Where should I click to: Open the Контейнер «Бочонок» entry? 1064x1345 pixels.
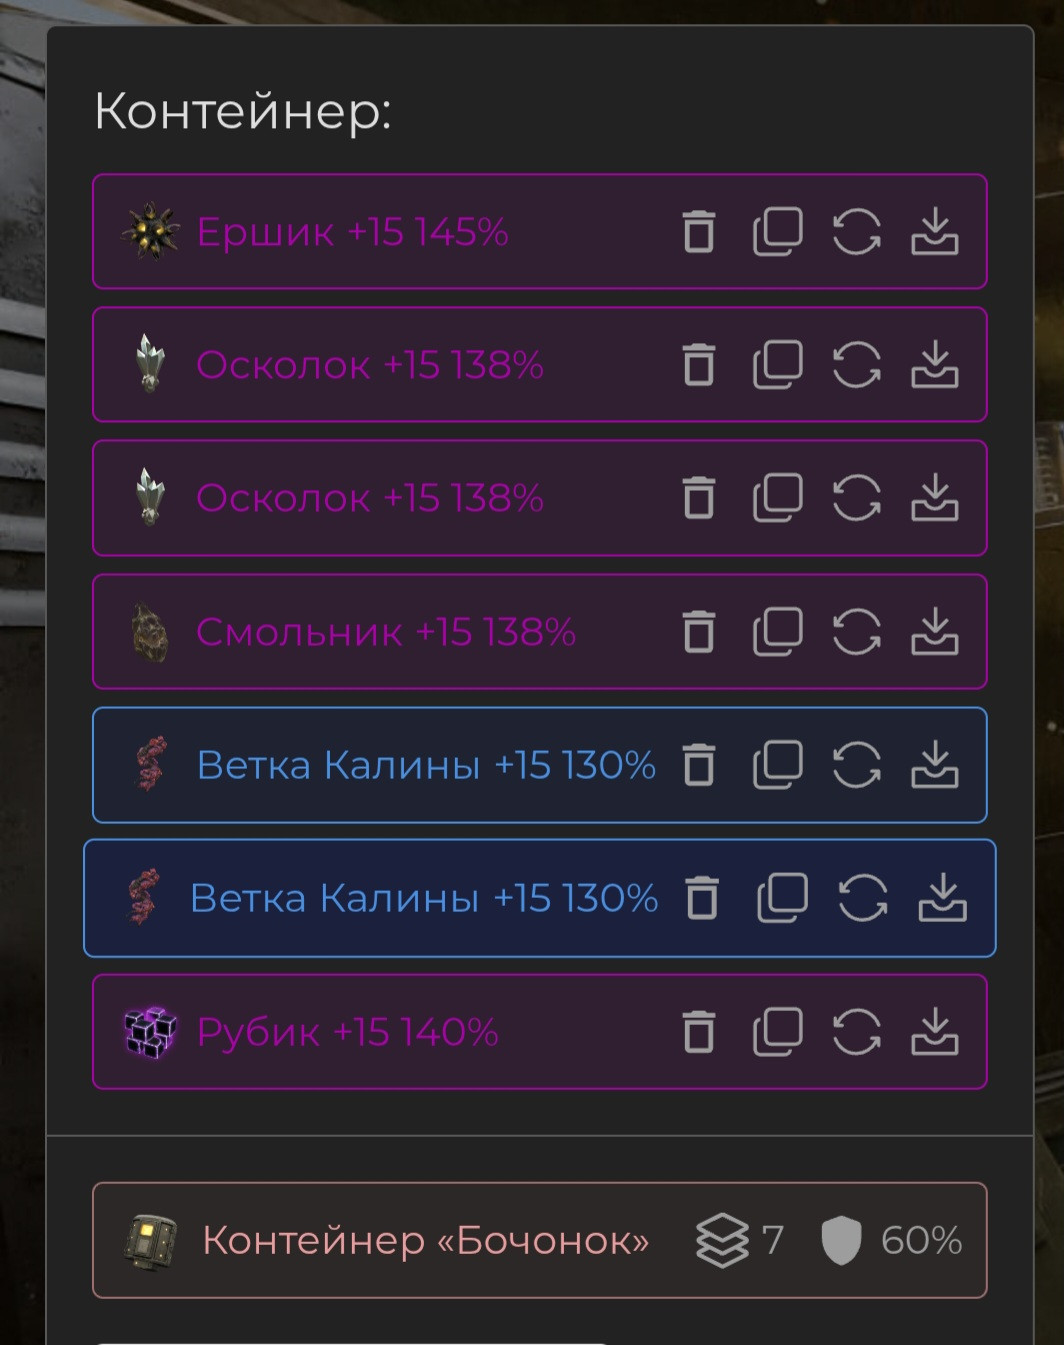[425, 1240]
